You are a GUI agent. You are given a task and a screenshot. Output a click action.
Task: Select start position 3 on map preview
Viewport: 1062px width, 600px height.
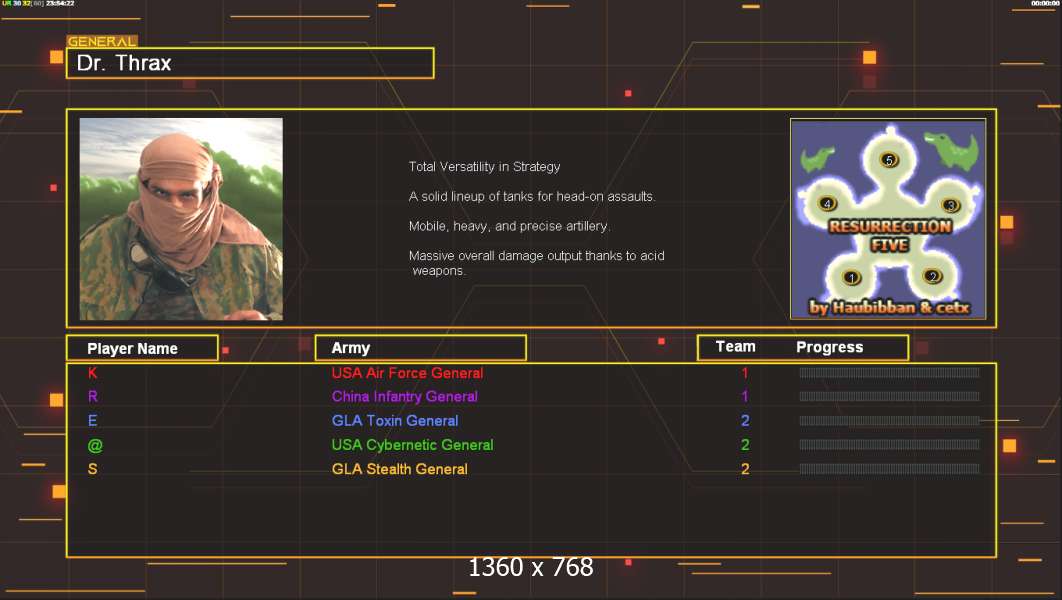(951, 205)
